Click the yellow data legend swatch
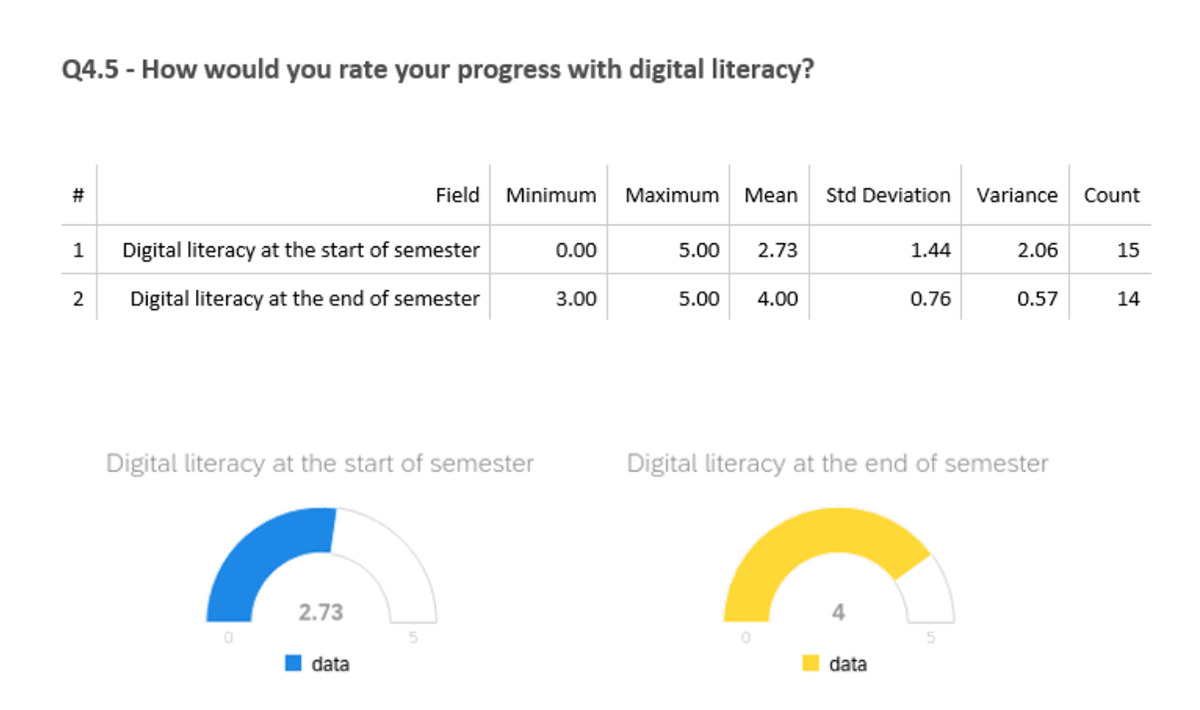The height and width of the screenshot is (710, 1200). pos(811,664)
